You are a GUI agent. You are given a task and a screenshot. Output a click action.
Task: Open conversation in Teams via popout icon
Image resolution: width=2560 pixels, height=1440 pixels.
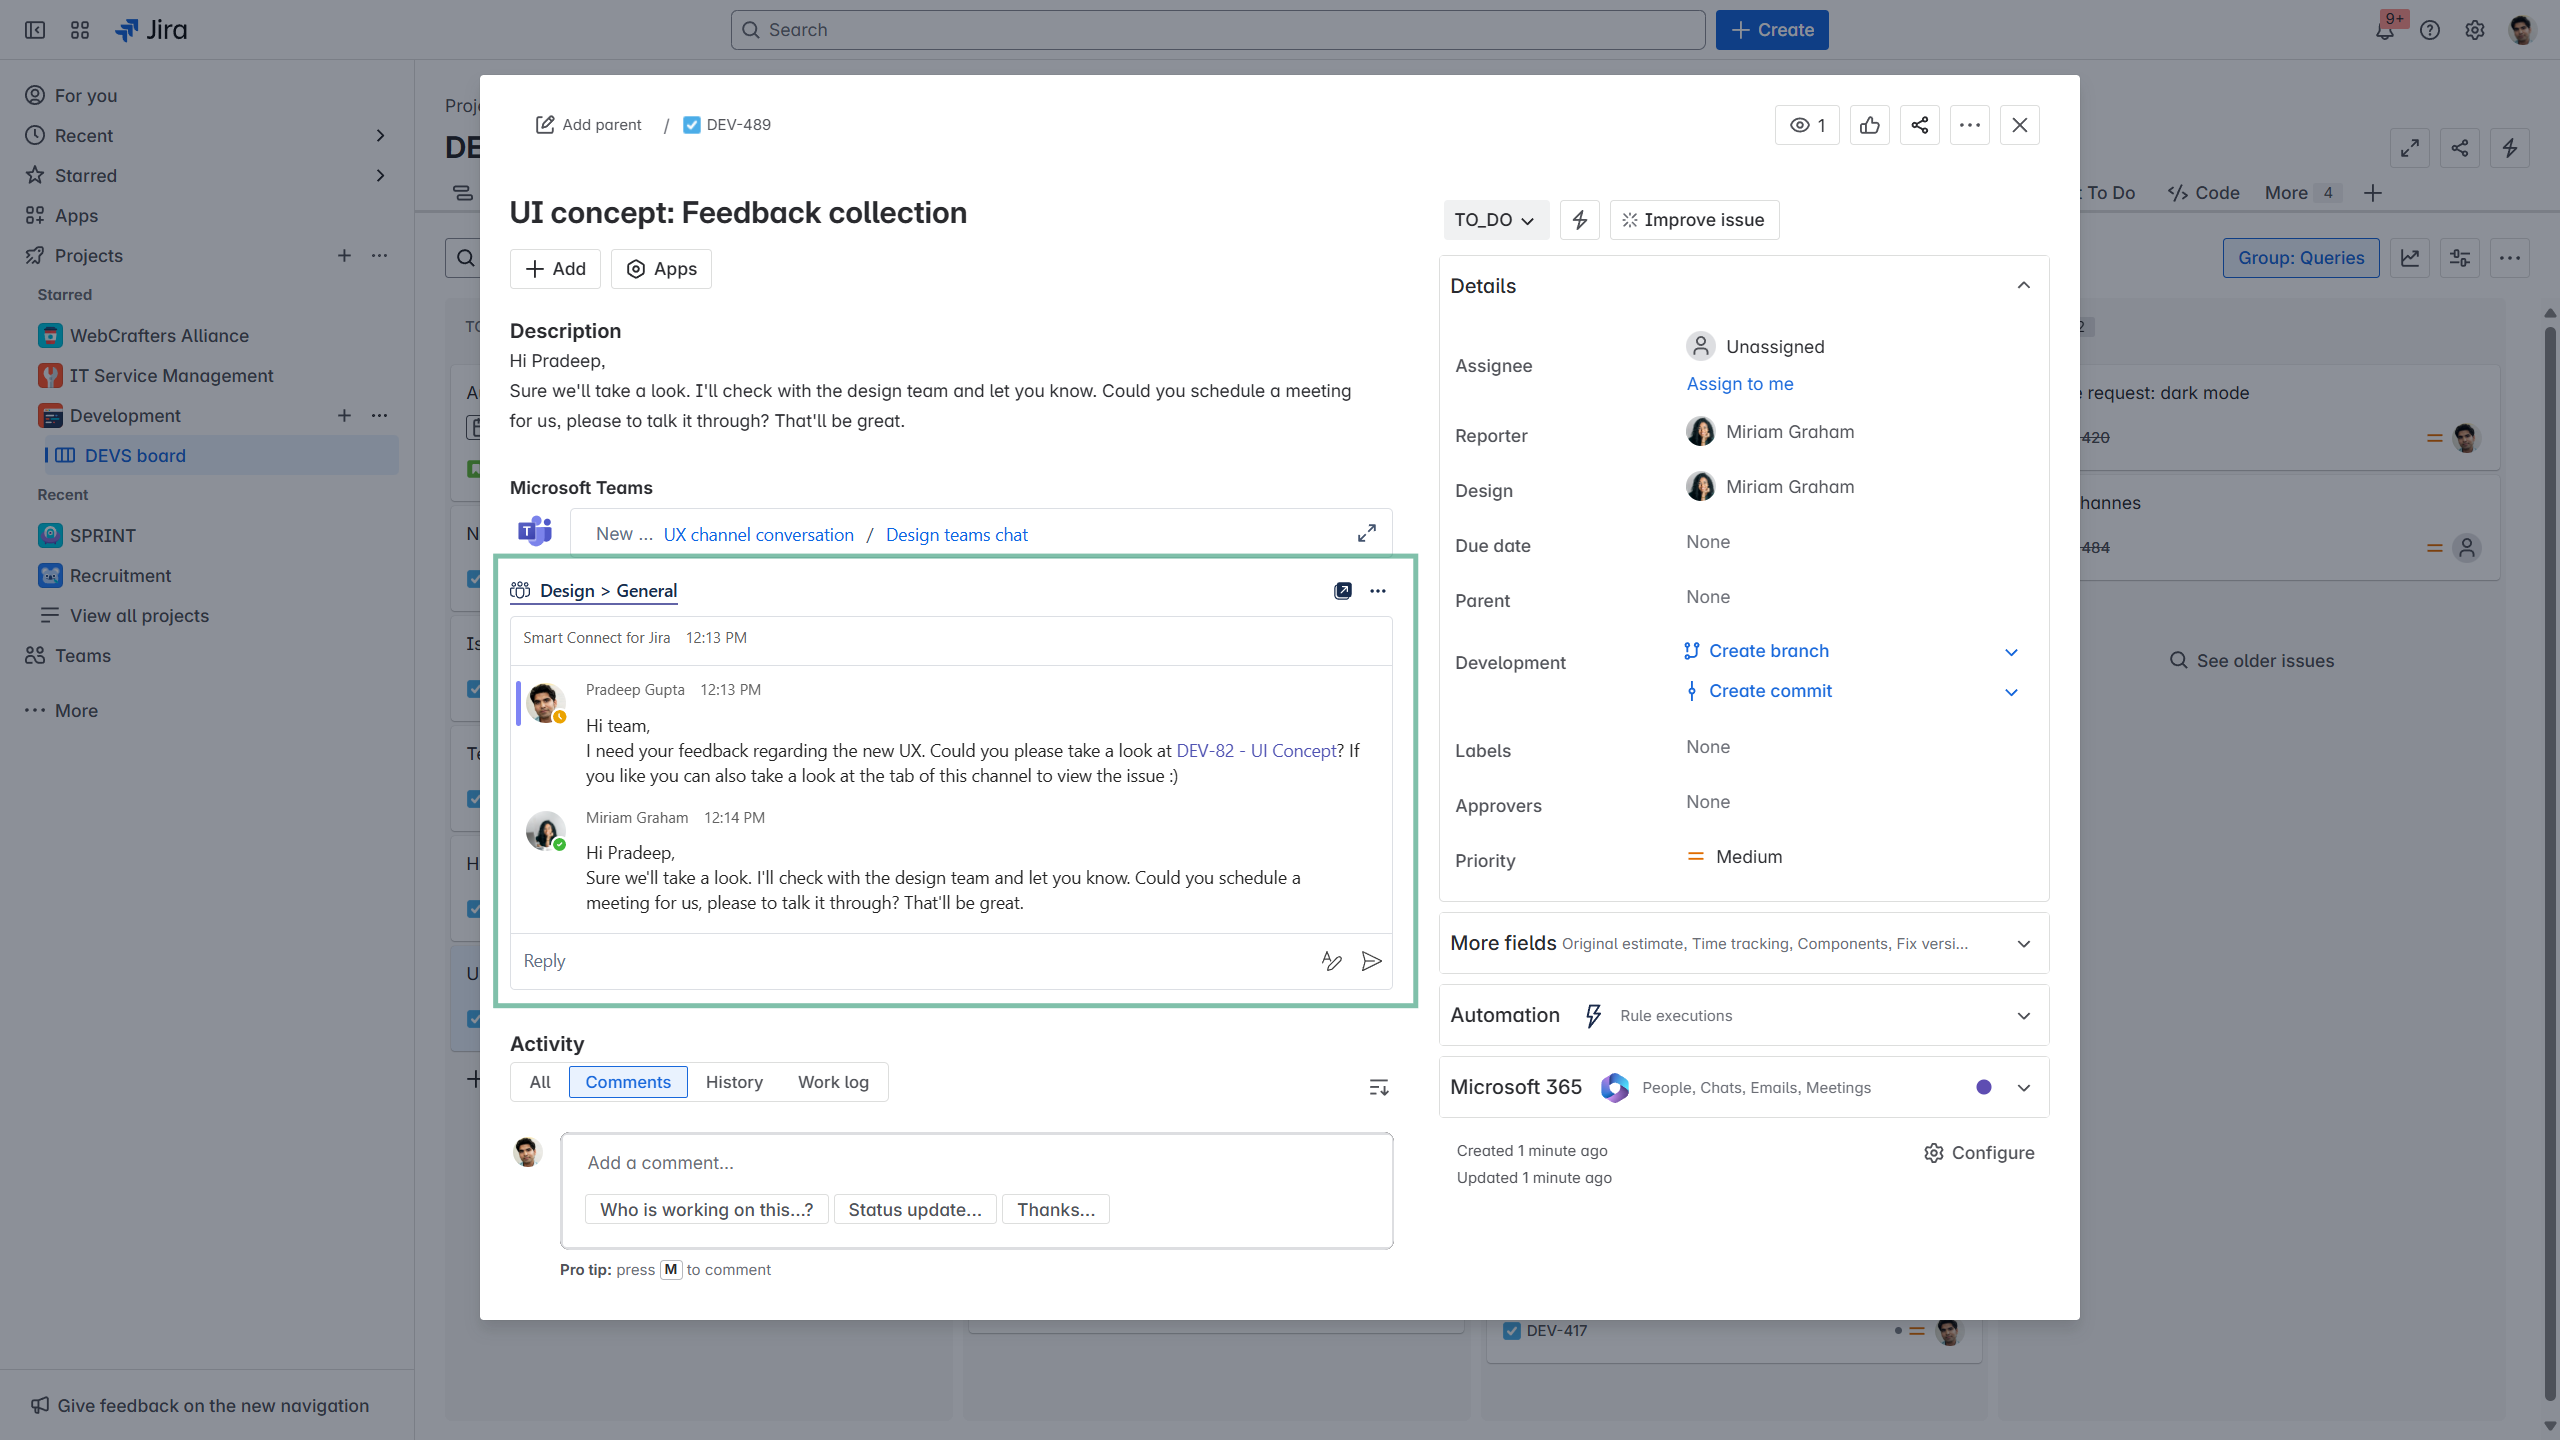1342,591
